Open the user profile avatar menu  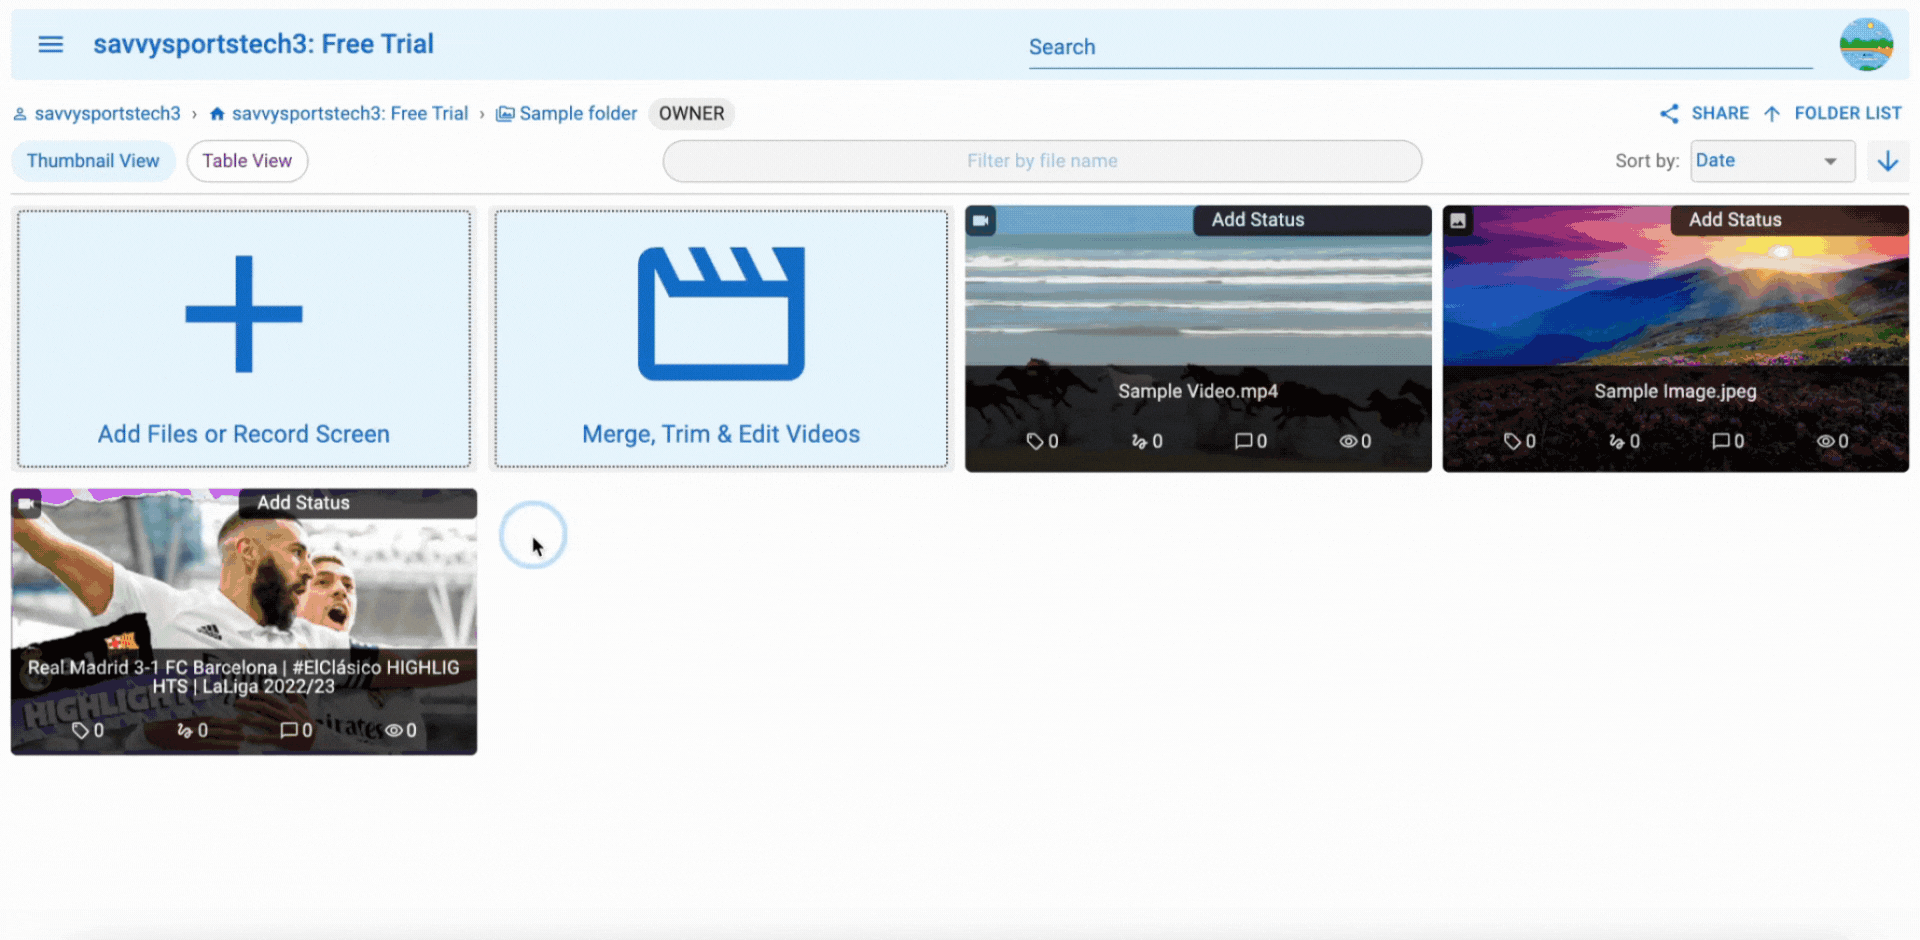(x=1866, y=44)
